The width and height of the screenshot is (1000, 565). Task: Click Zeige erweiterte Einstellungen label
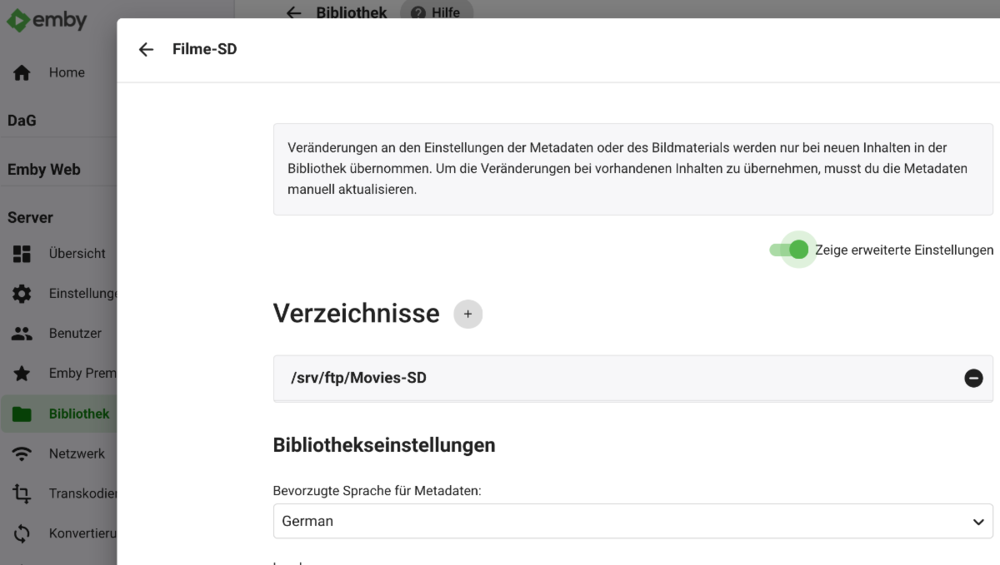904,250
